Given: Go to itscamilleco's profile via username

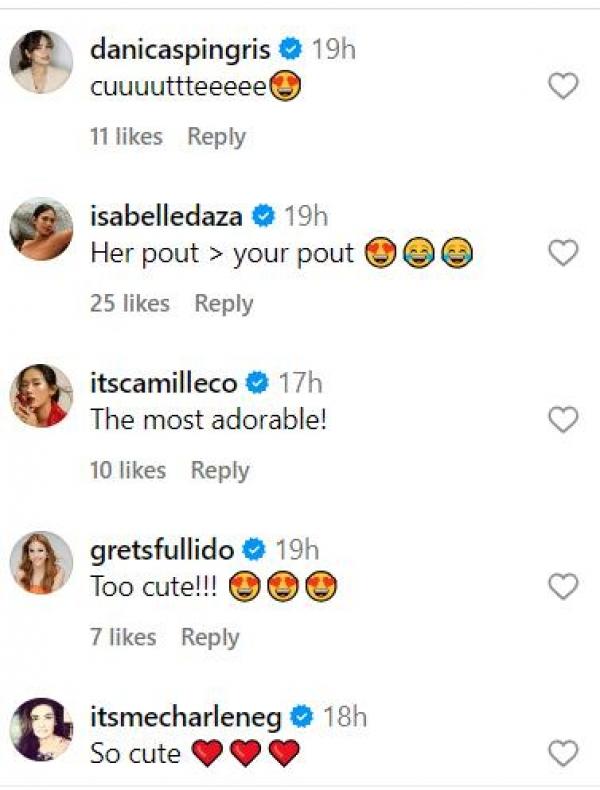Looking at the screenshot, I should [x=164, y=382].
